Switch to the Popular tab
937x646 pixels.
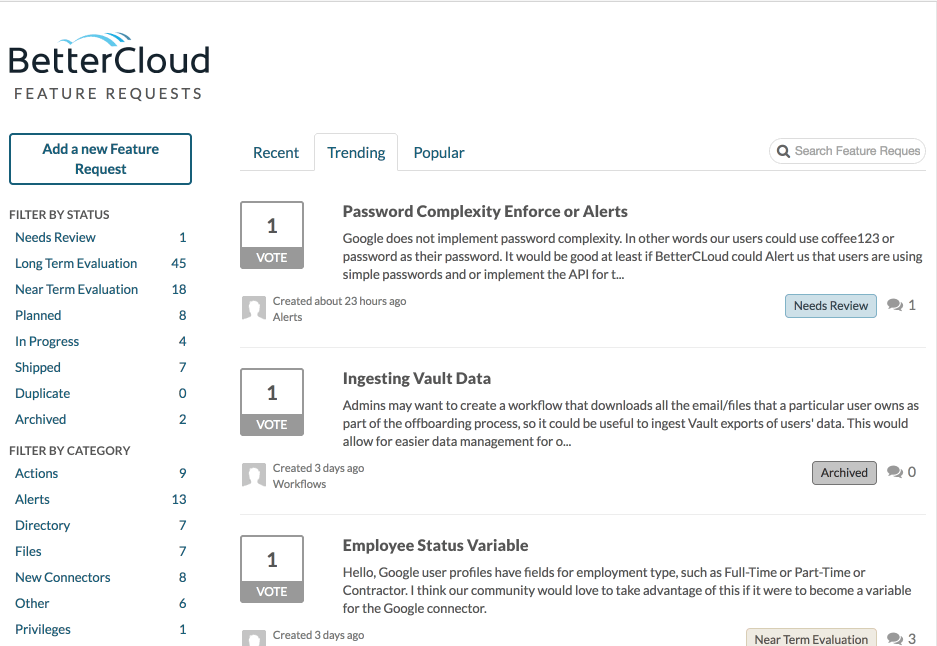(x=439, y=152)
